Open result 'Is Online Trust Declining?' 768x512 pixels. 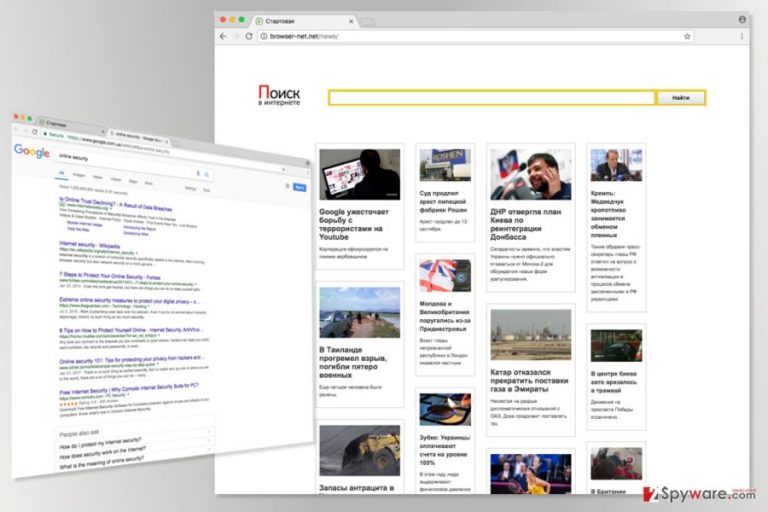(116, 203)
